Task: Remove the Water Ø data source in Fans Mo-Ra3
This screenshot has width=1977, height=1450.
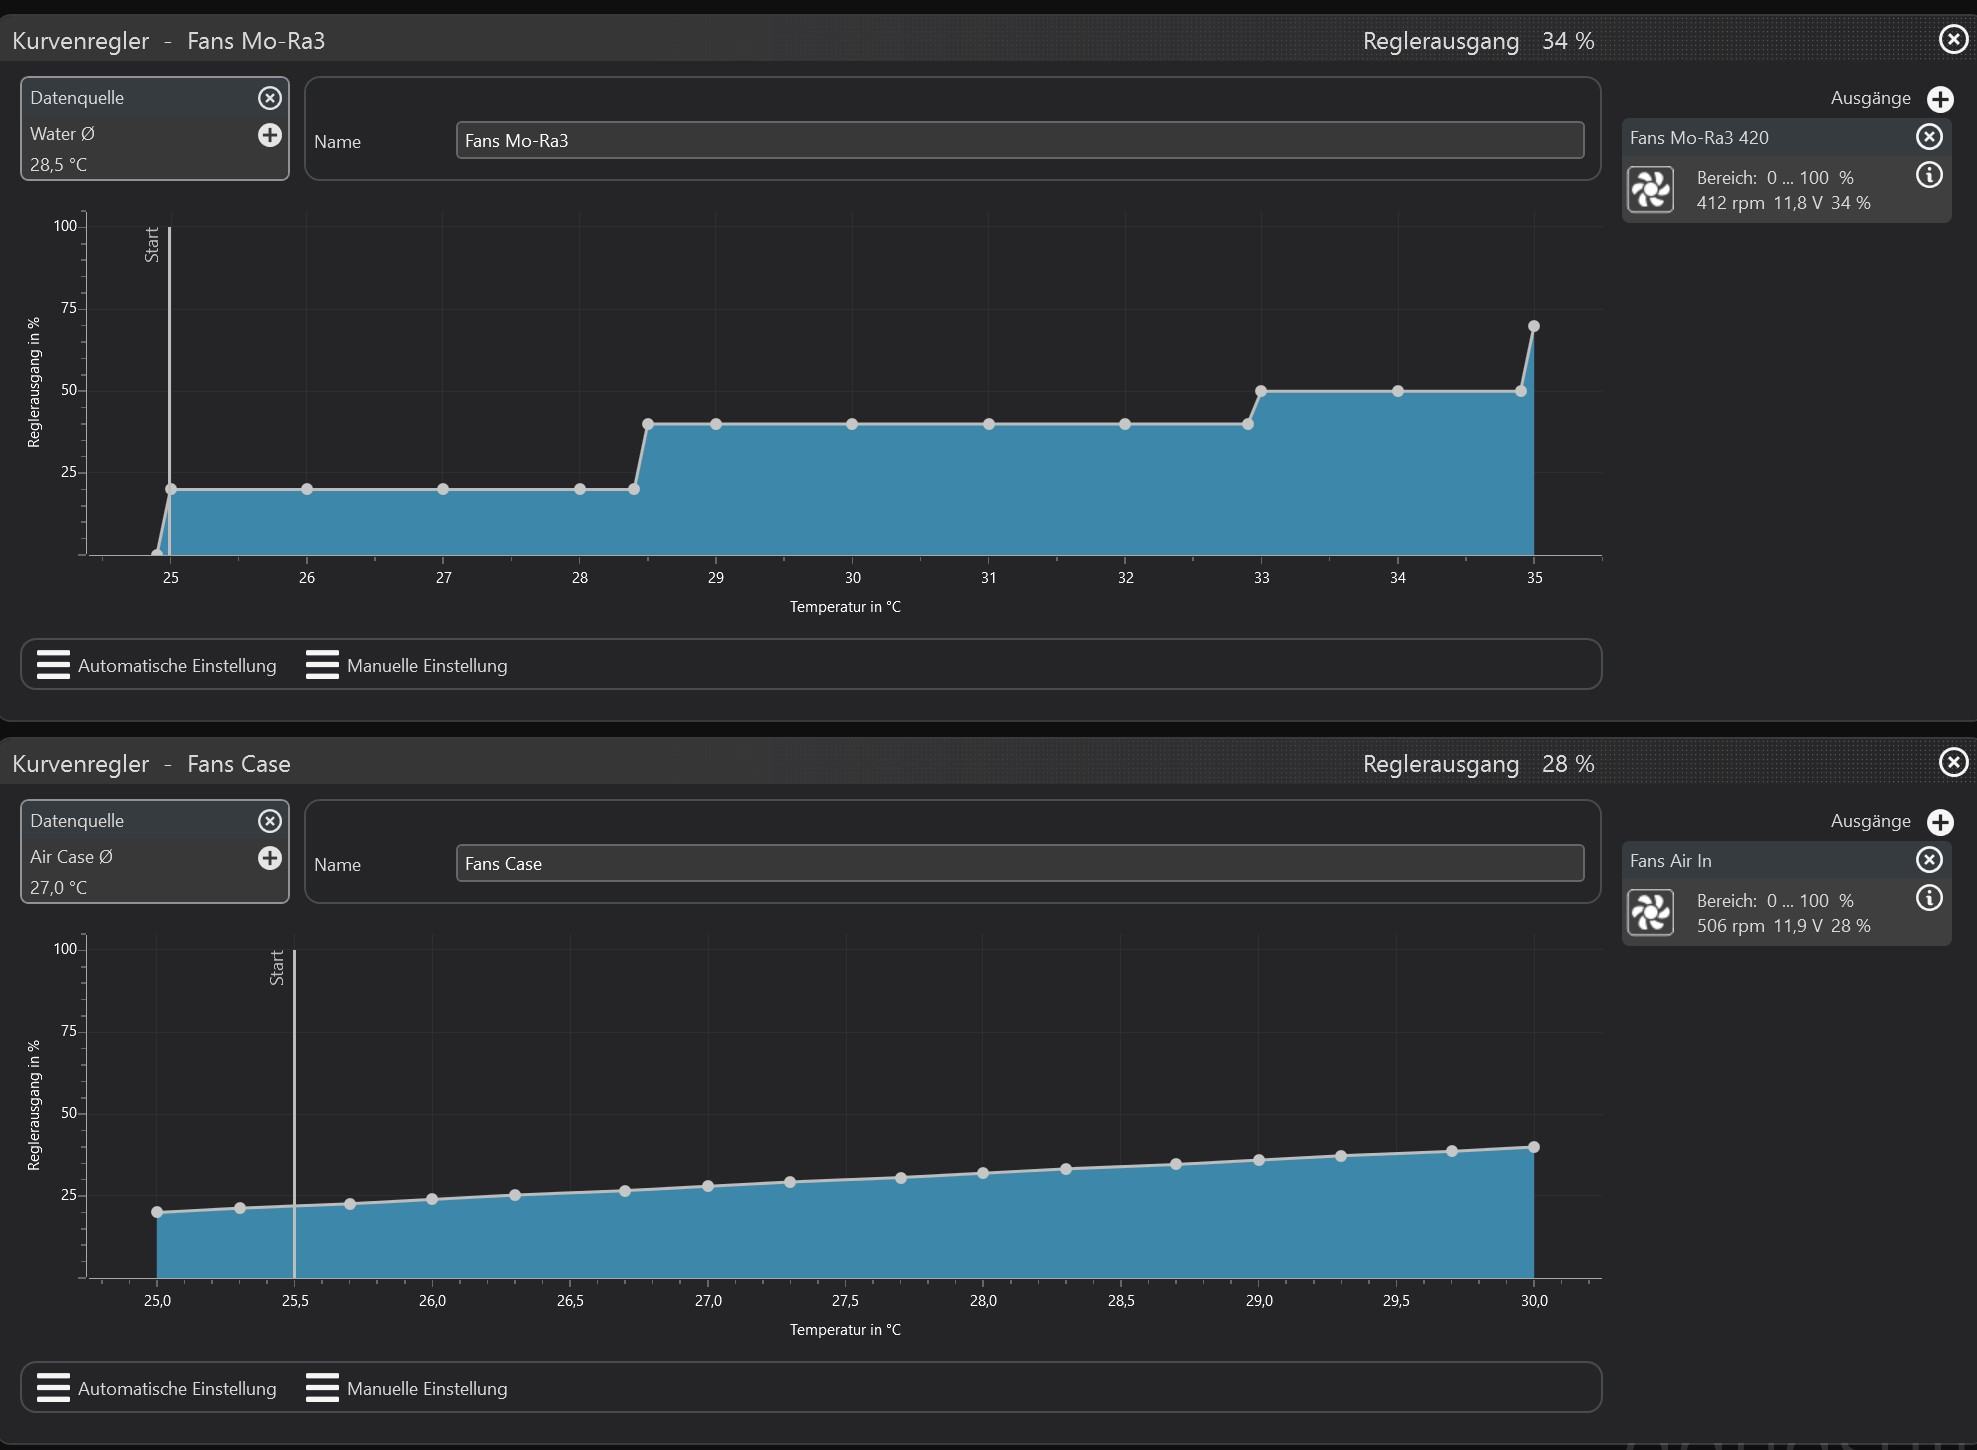Action: tap(270, 98)
